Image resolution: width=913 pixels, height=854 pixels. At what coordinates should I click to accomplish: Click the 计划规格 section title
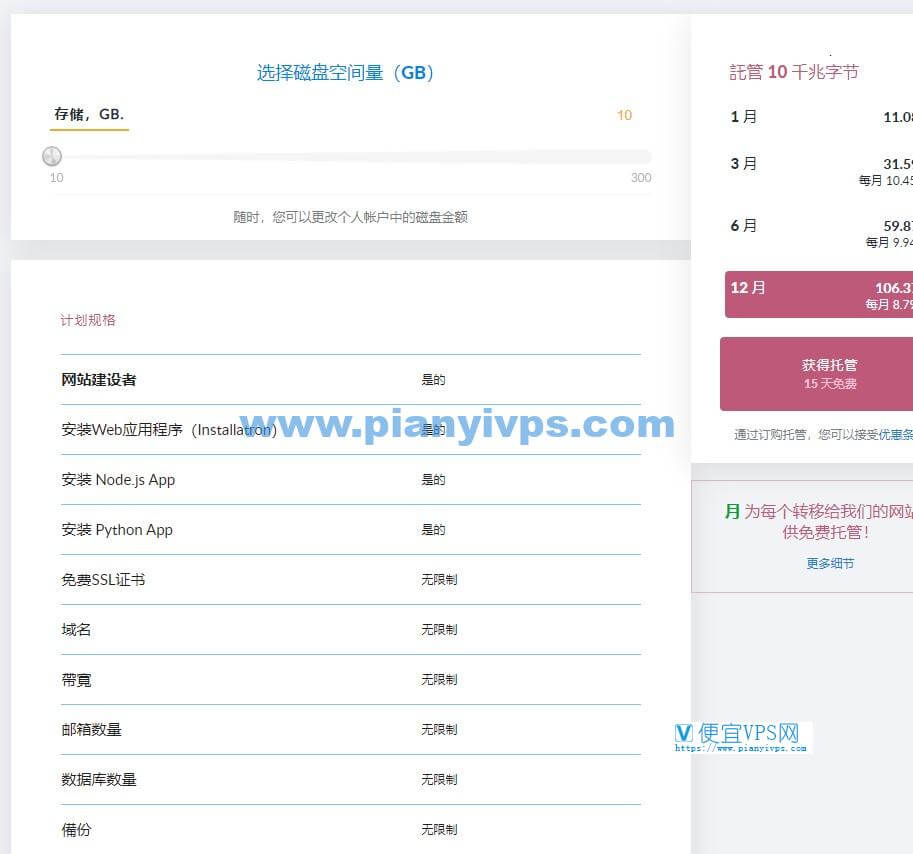pos(88,320)
